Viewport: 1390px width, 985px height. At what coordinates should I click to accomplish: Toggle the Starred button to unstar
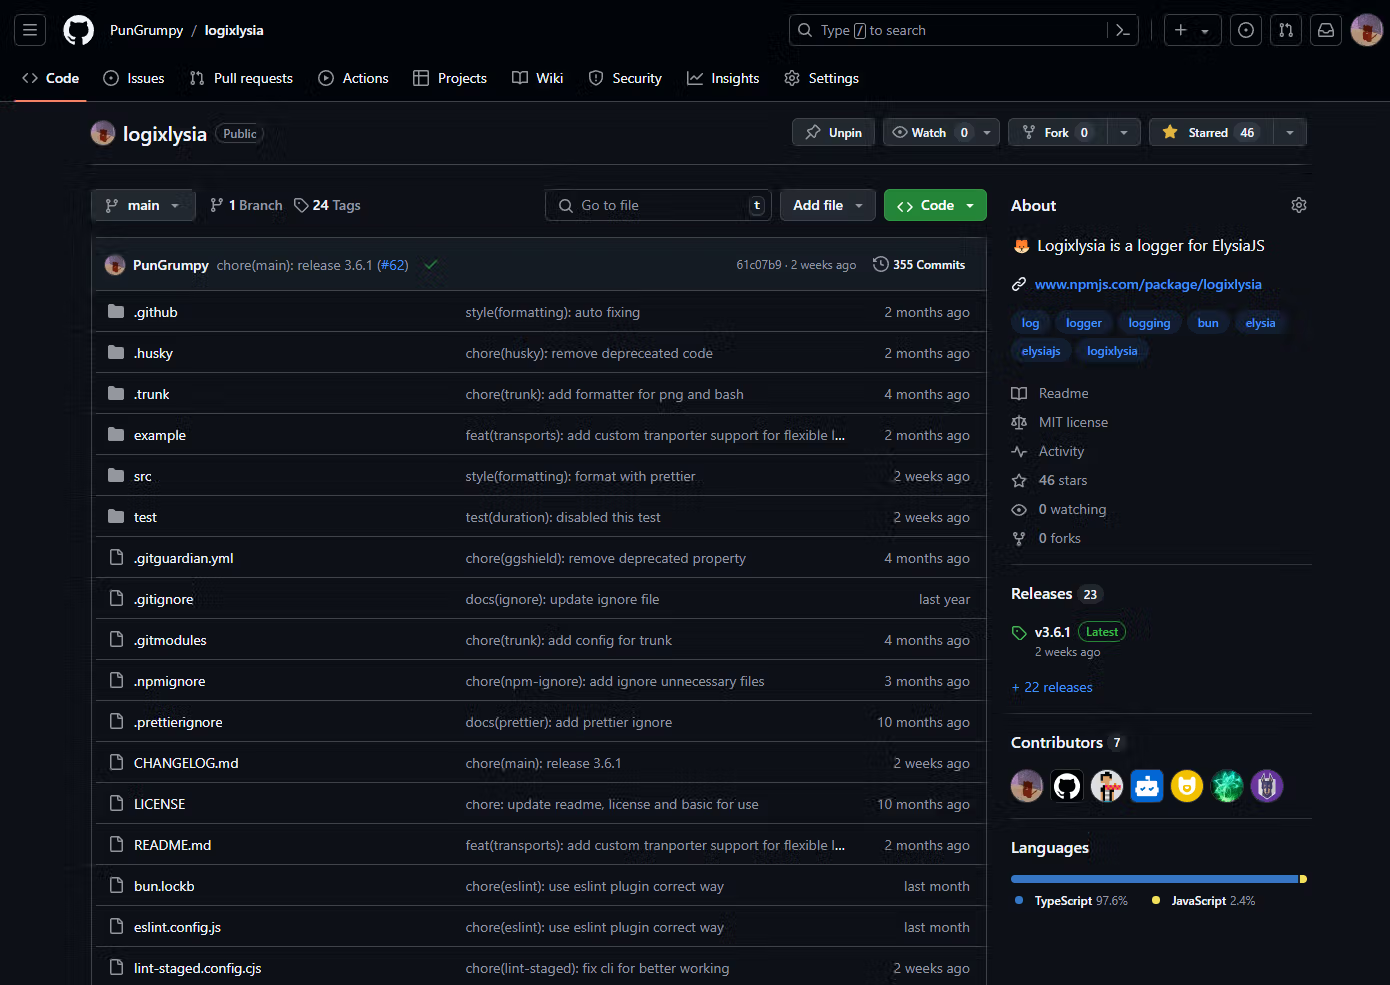1211,133
